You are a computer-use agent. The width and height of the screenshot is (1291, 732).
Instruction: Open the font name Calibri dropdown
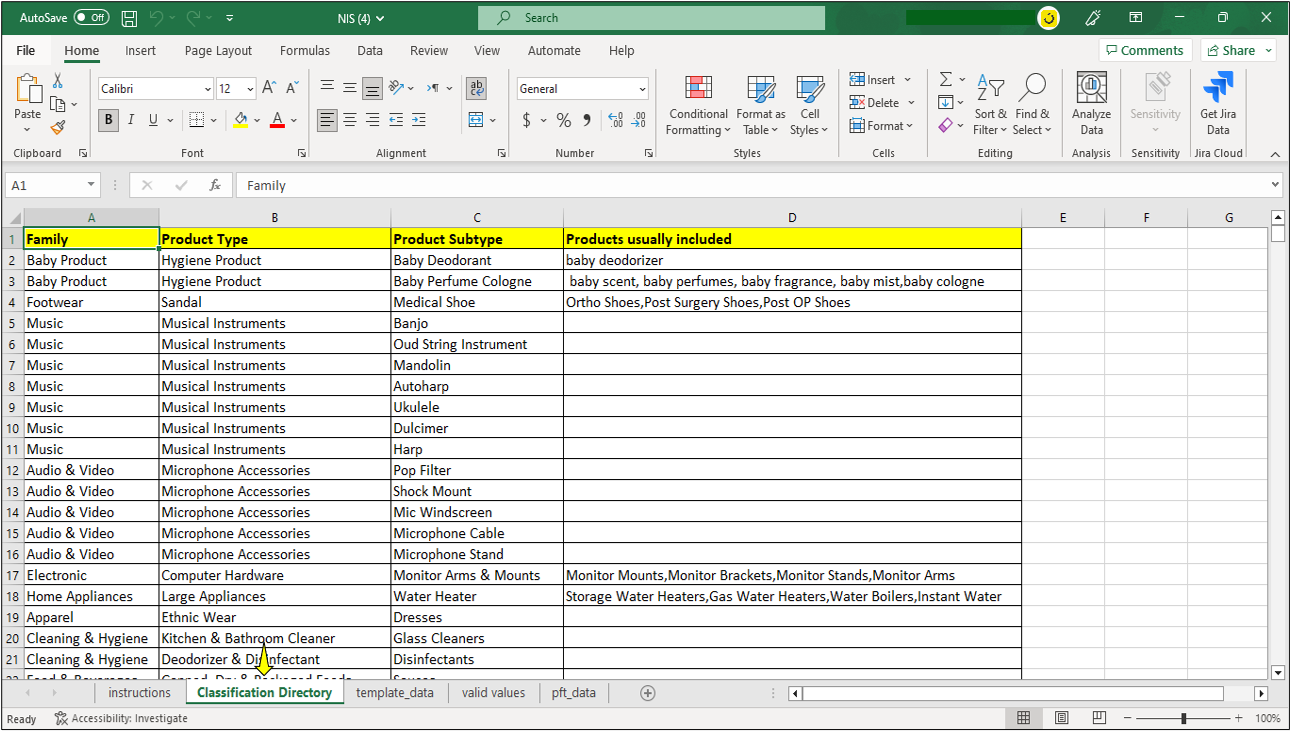(x=207, y=89)
